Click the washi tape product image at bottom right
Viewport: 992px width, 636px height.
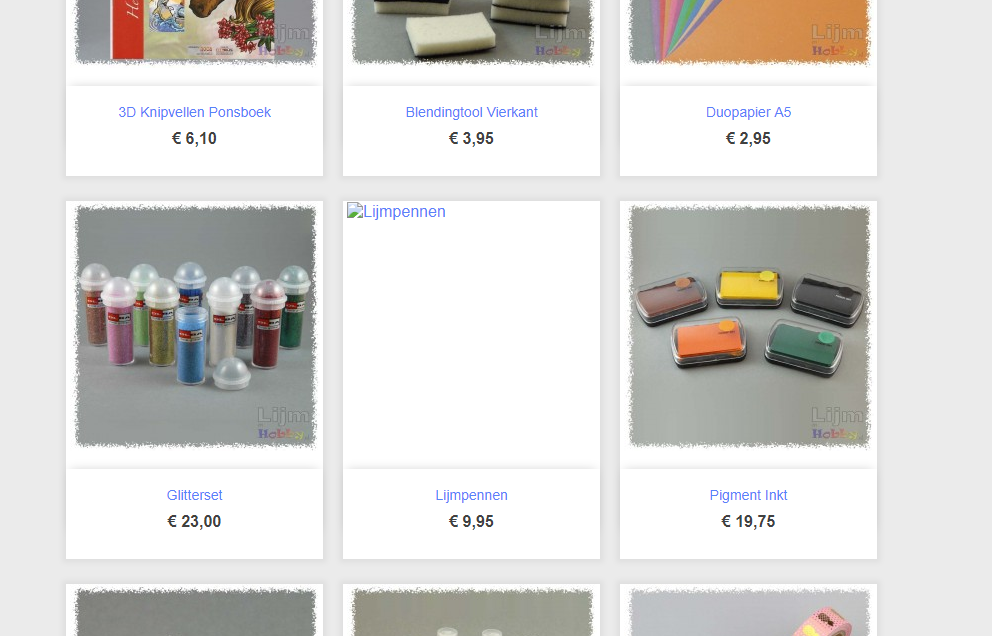[749, 611]
